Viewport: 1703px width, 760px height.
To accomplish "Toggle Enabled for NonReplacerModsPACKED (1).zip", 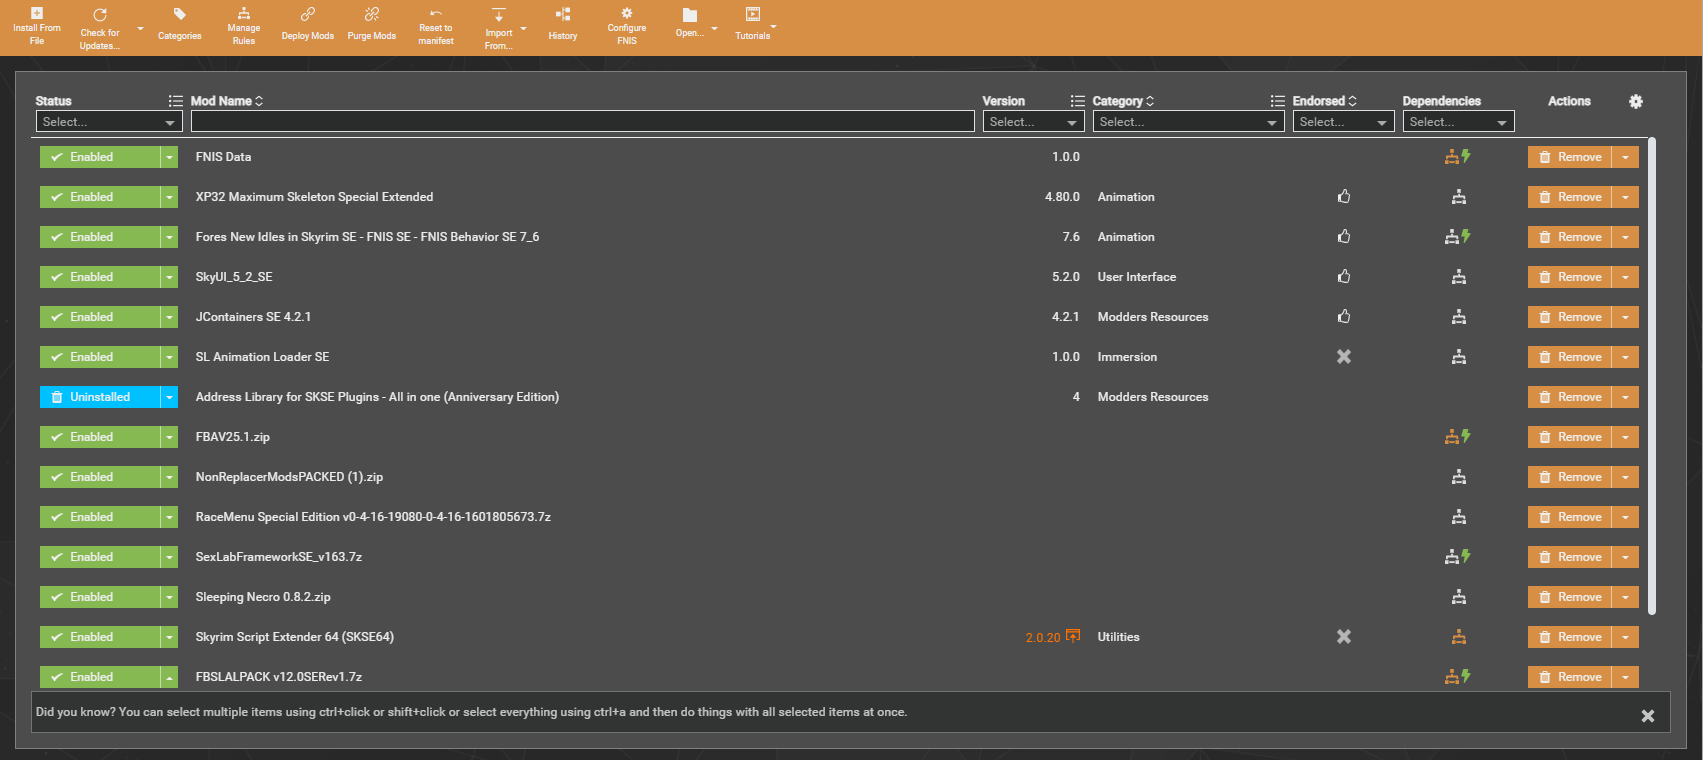I will tap(100, 477).
